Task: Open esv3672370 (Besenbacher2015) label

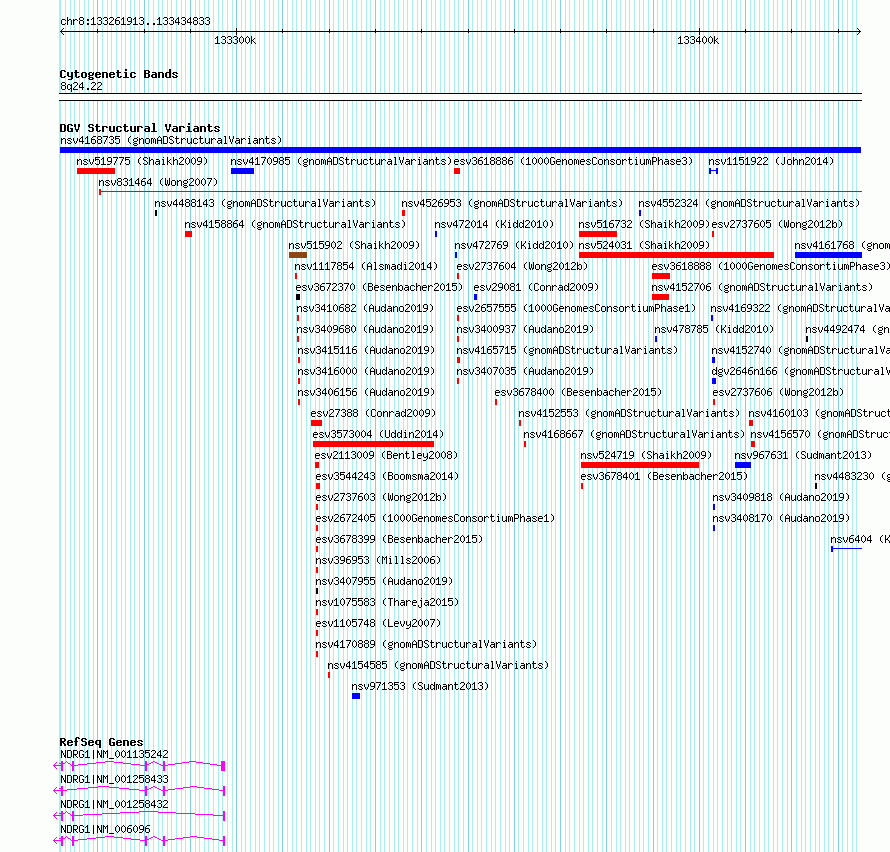Action: (379, 287)
